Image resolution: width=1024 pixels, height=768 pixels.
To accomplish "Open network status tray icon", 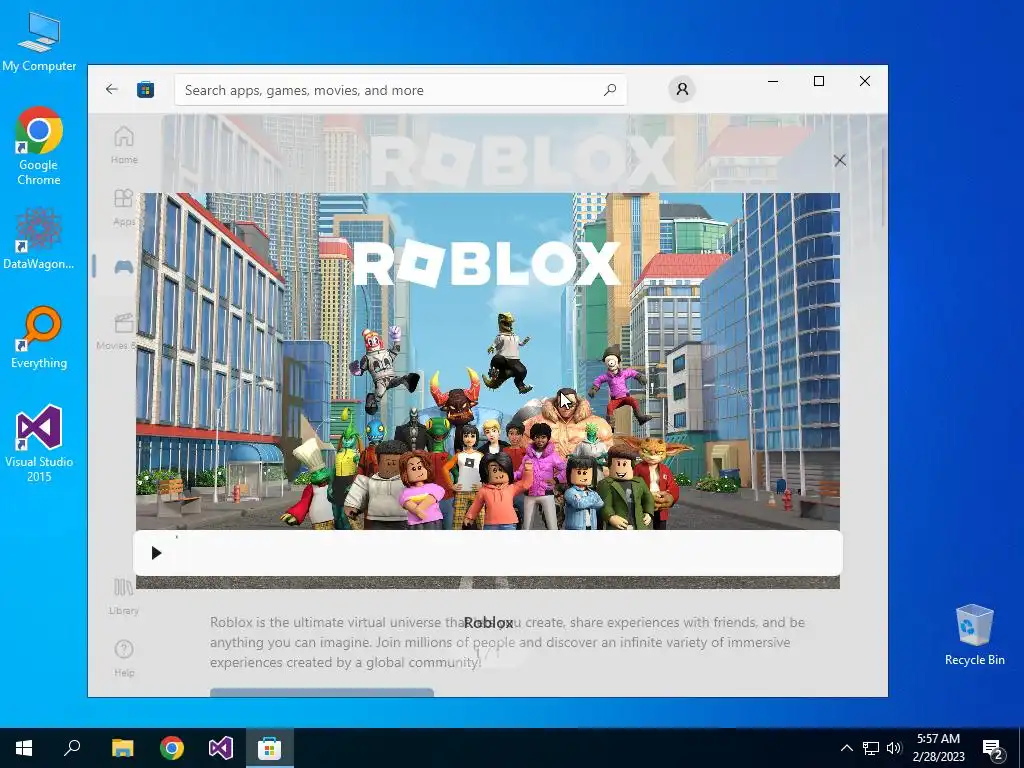I will click(x=871, y=748).
